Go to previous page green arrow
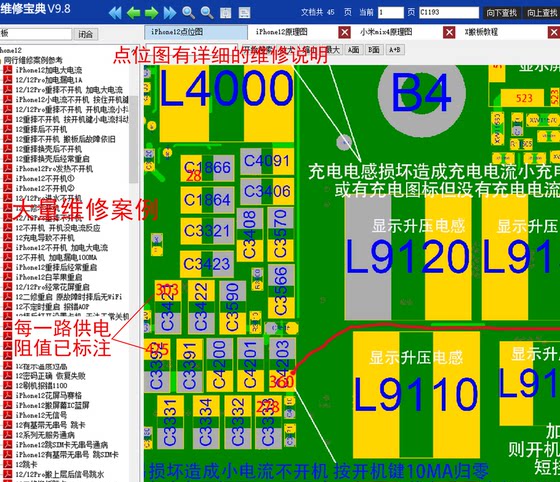Viewport: 560px width, 482px height. coord(133,13)
